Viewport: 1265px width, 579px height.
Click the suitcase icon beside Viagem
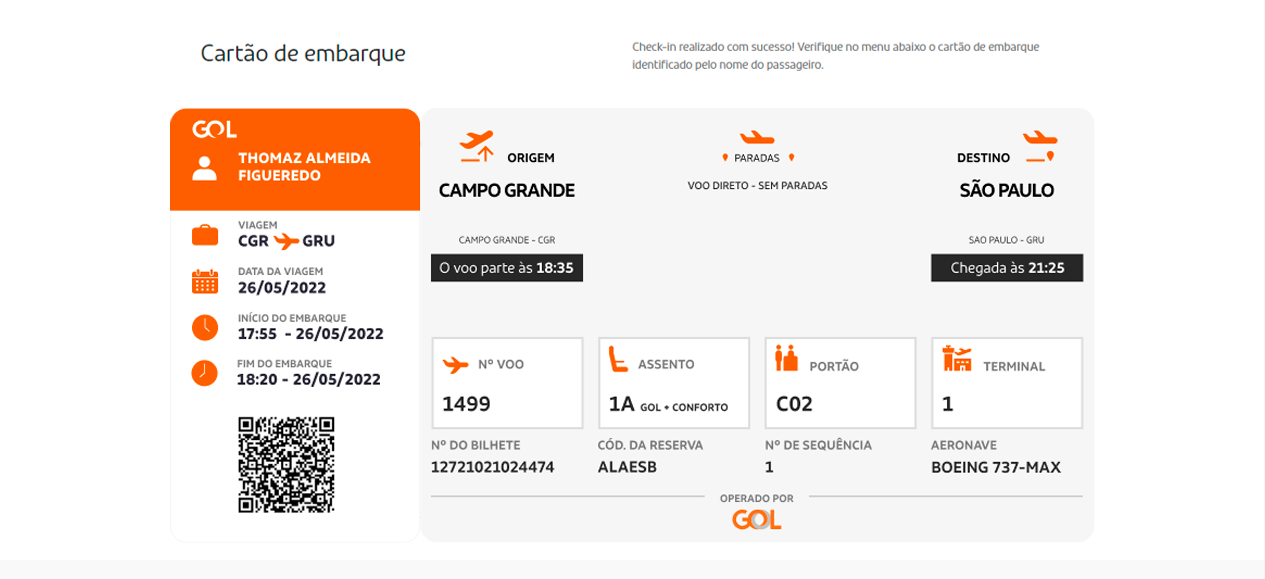[205, 235]
